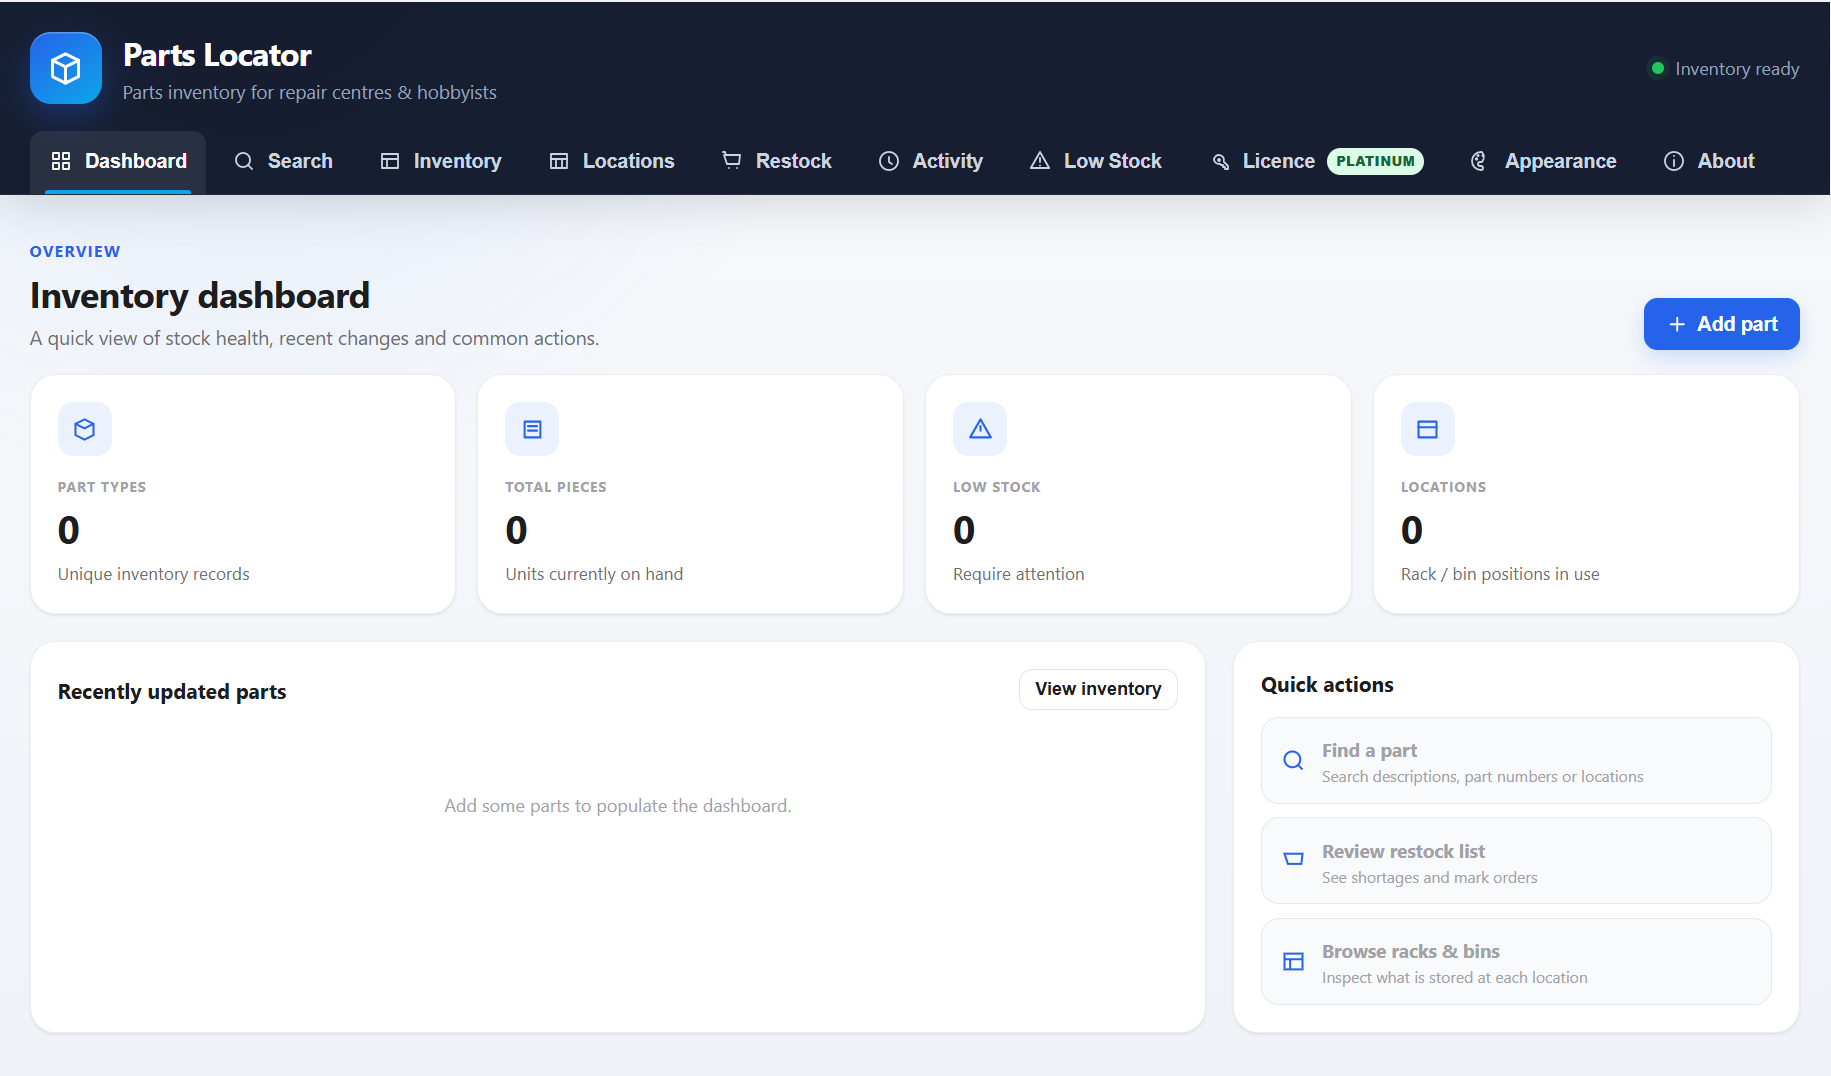Screen dimensions: 1831x1076
Task: Click the Activity clock icon
Action: point(889,161)
